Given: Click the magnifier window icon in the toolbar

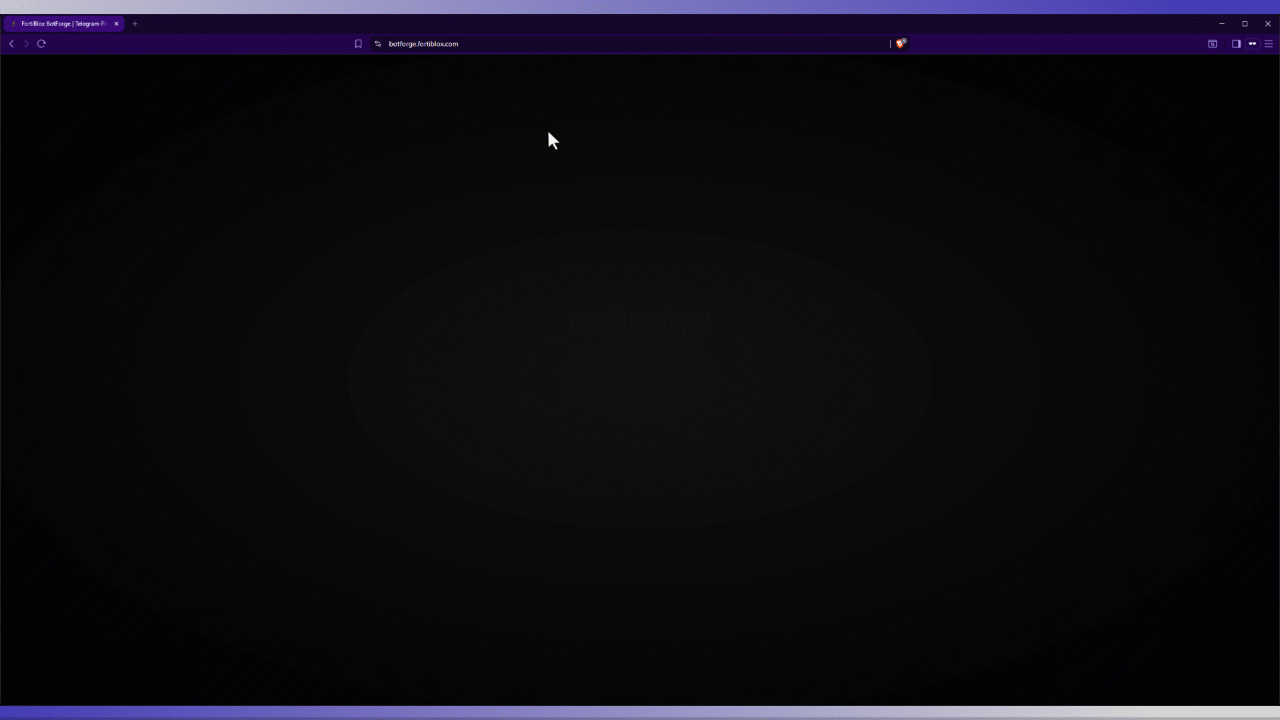Looking at the screenshot, I should (x=1212, y=44).
